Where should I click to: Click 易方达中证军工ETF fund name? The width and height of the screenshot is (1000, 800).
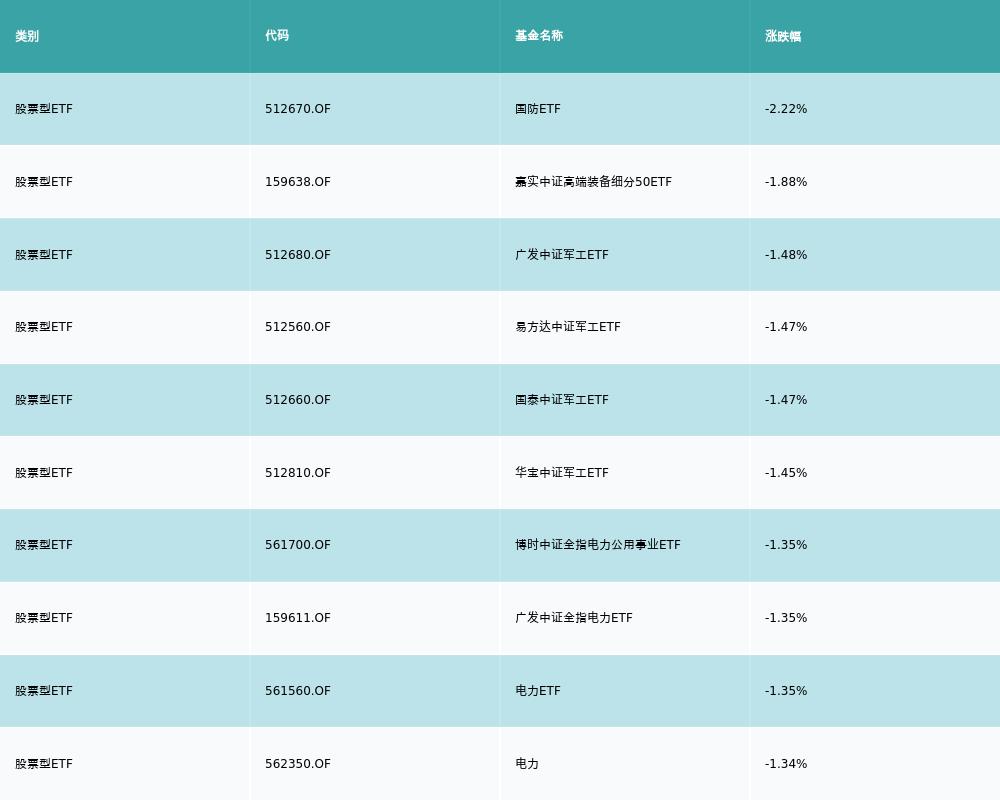568,327
